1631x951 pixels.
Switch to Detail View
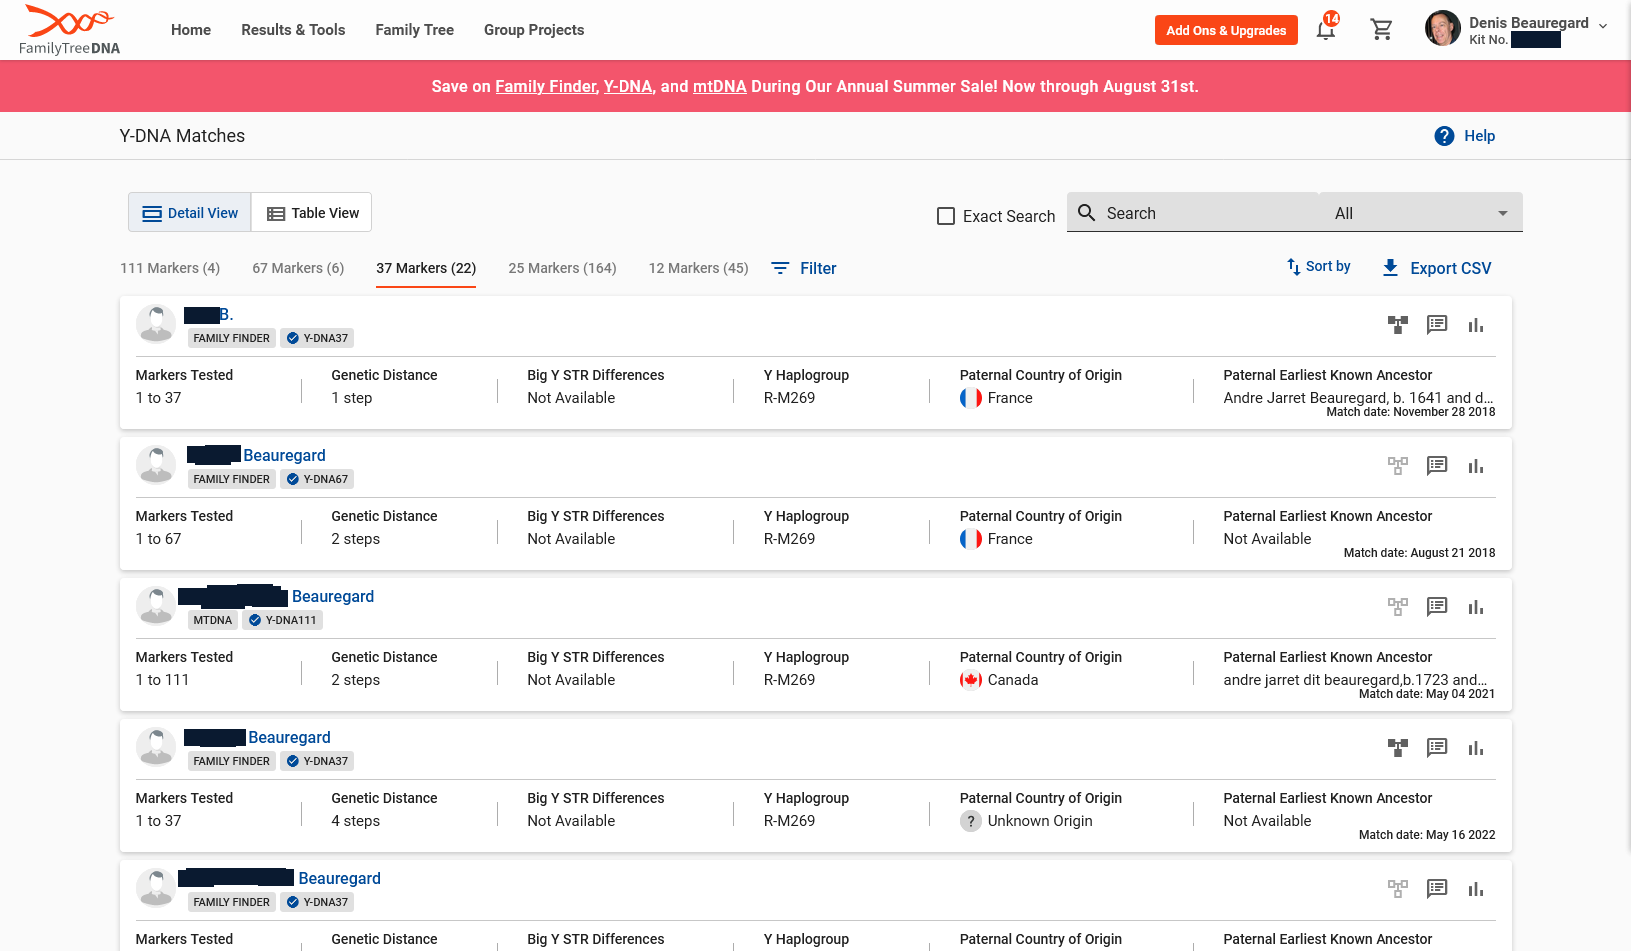[190, 213]
